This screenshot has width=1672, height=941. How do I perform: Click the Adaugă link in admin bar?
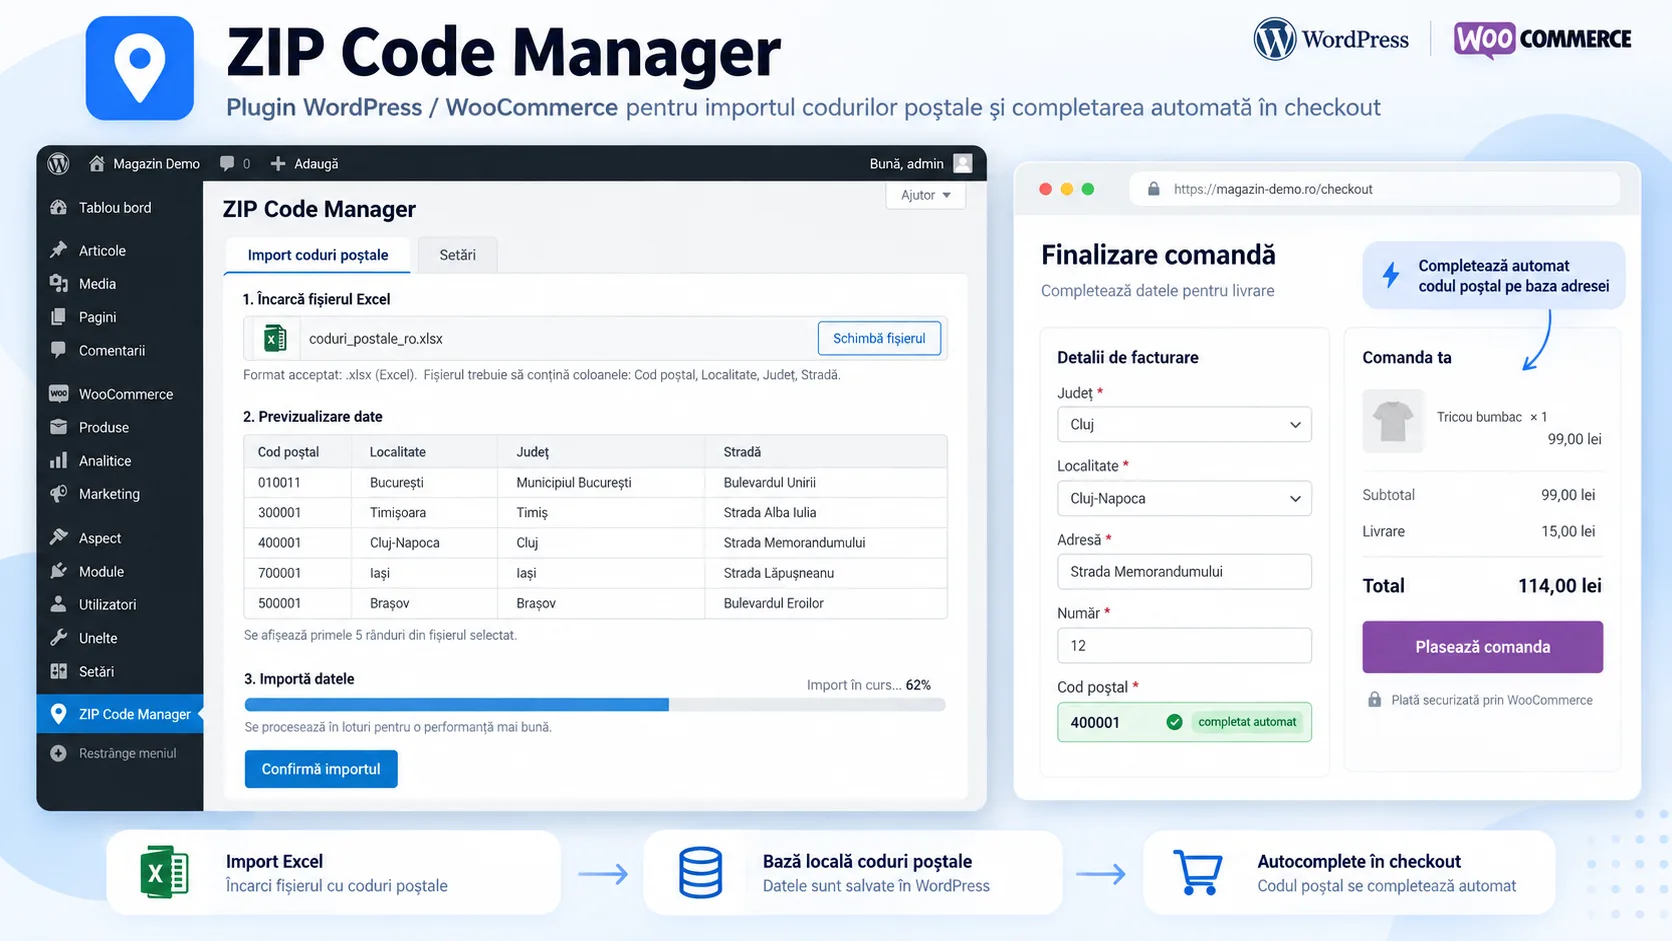tap(316, 163)
